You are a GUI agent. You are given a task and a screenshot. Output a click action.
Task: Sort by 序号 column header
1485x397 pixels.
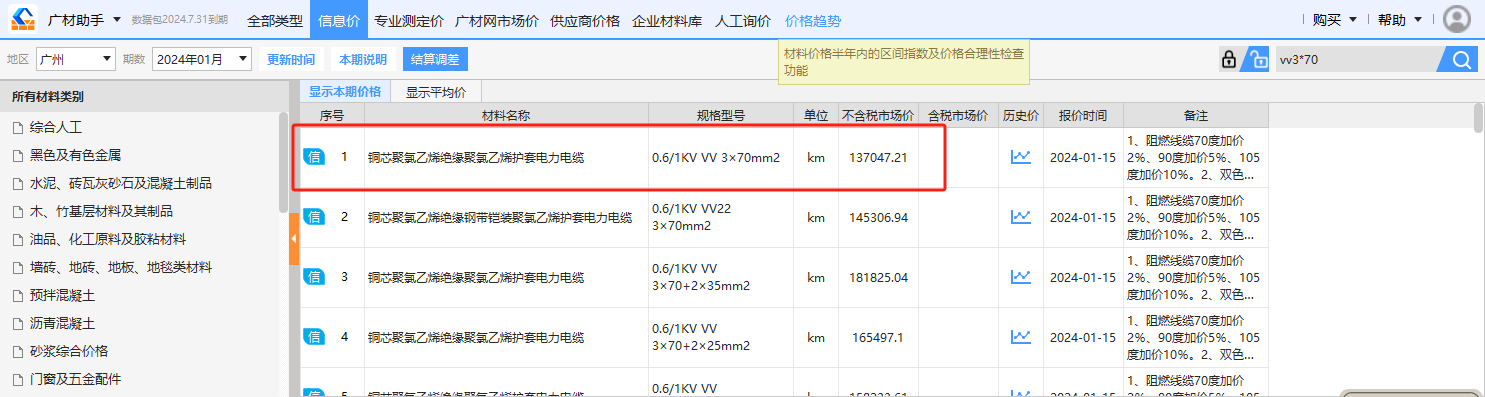(x=332, y=115)
